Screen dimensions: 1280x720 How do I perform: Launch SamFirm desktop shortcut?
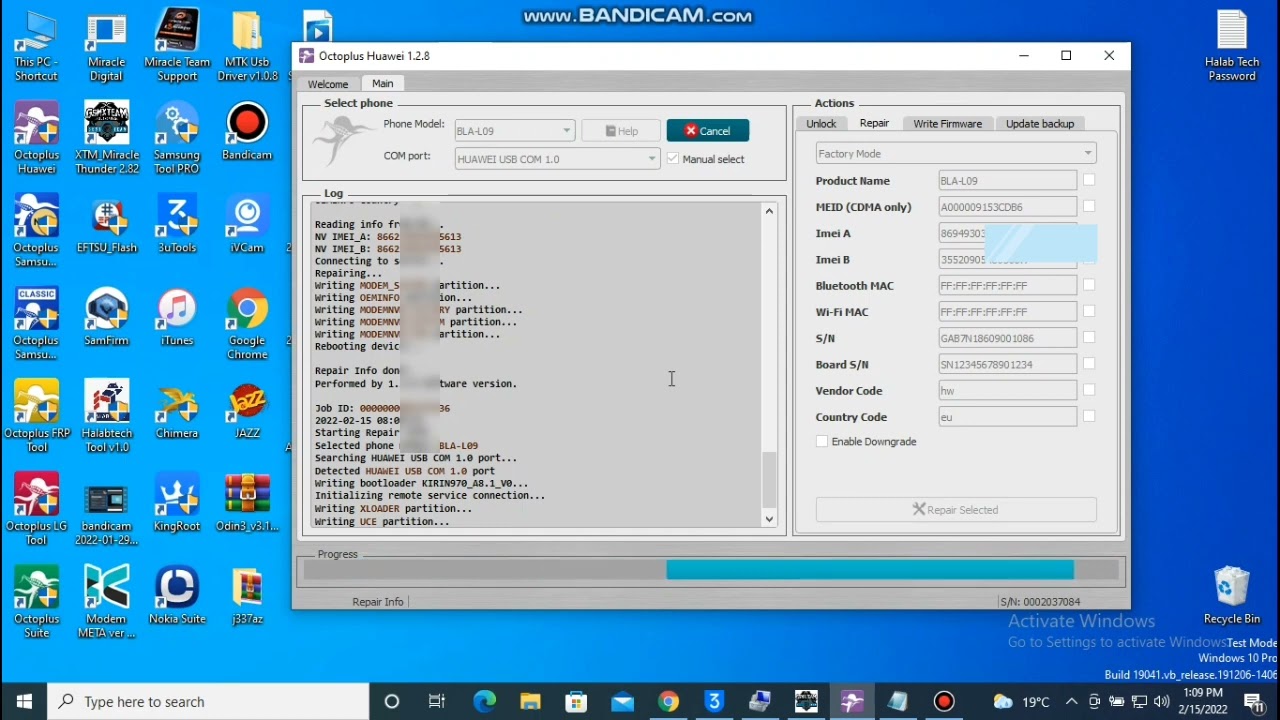(x=106, y=317)
